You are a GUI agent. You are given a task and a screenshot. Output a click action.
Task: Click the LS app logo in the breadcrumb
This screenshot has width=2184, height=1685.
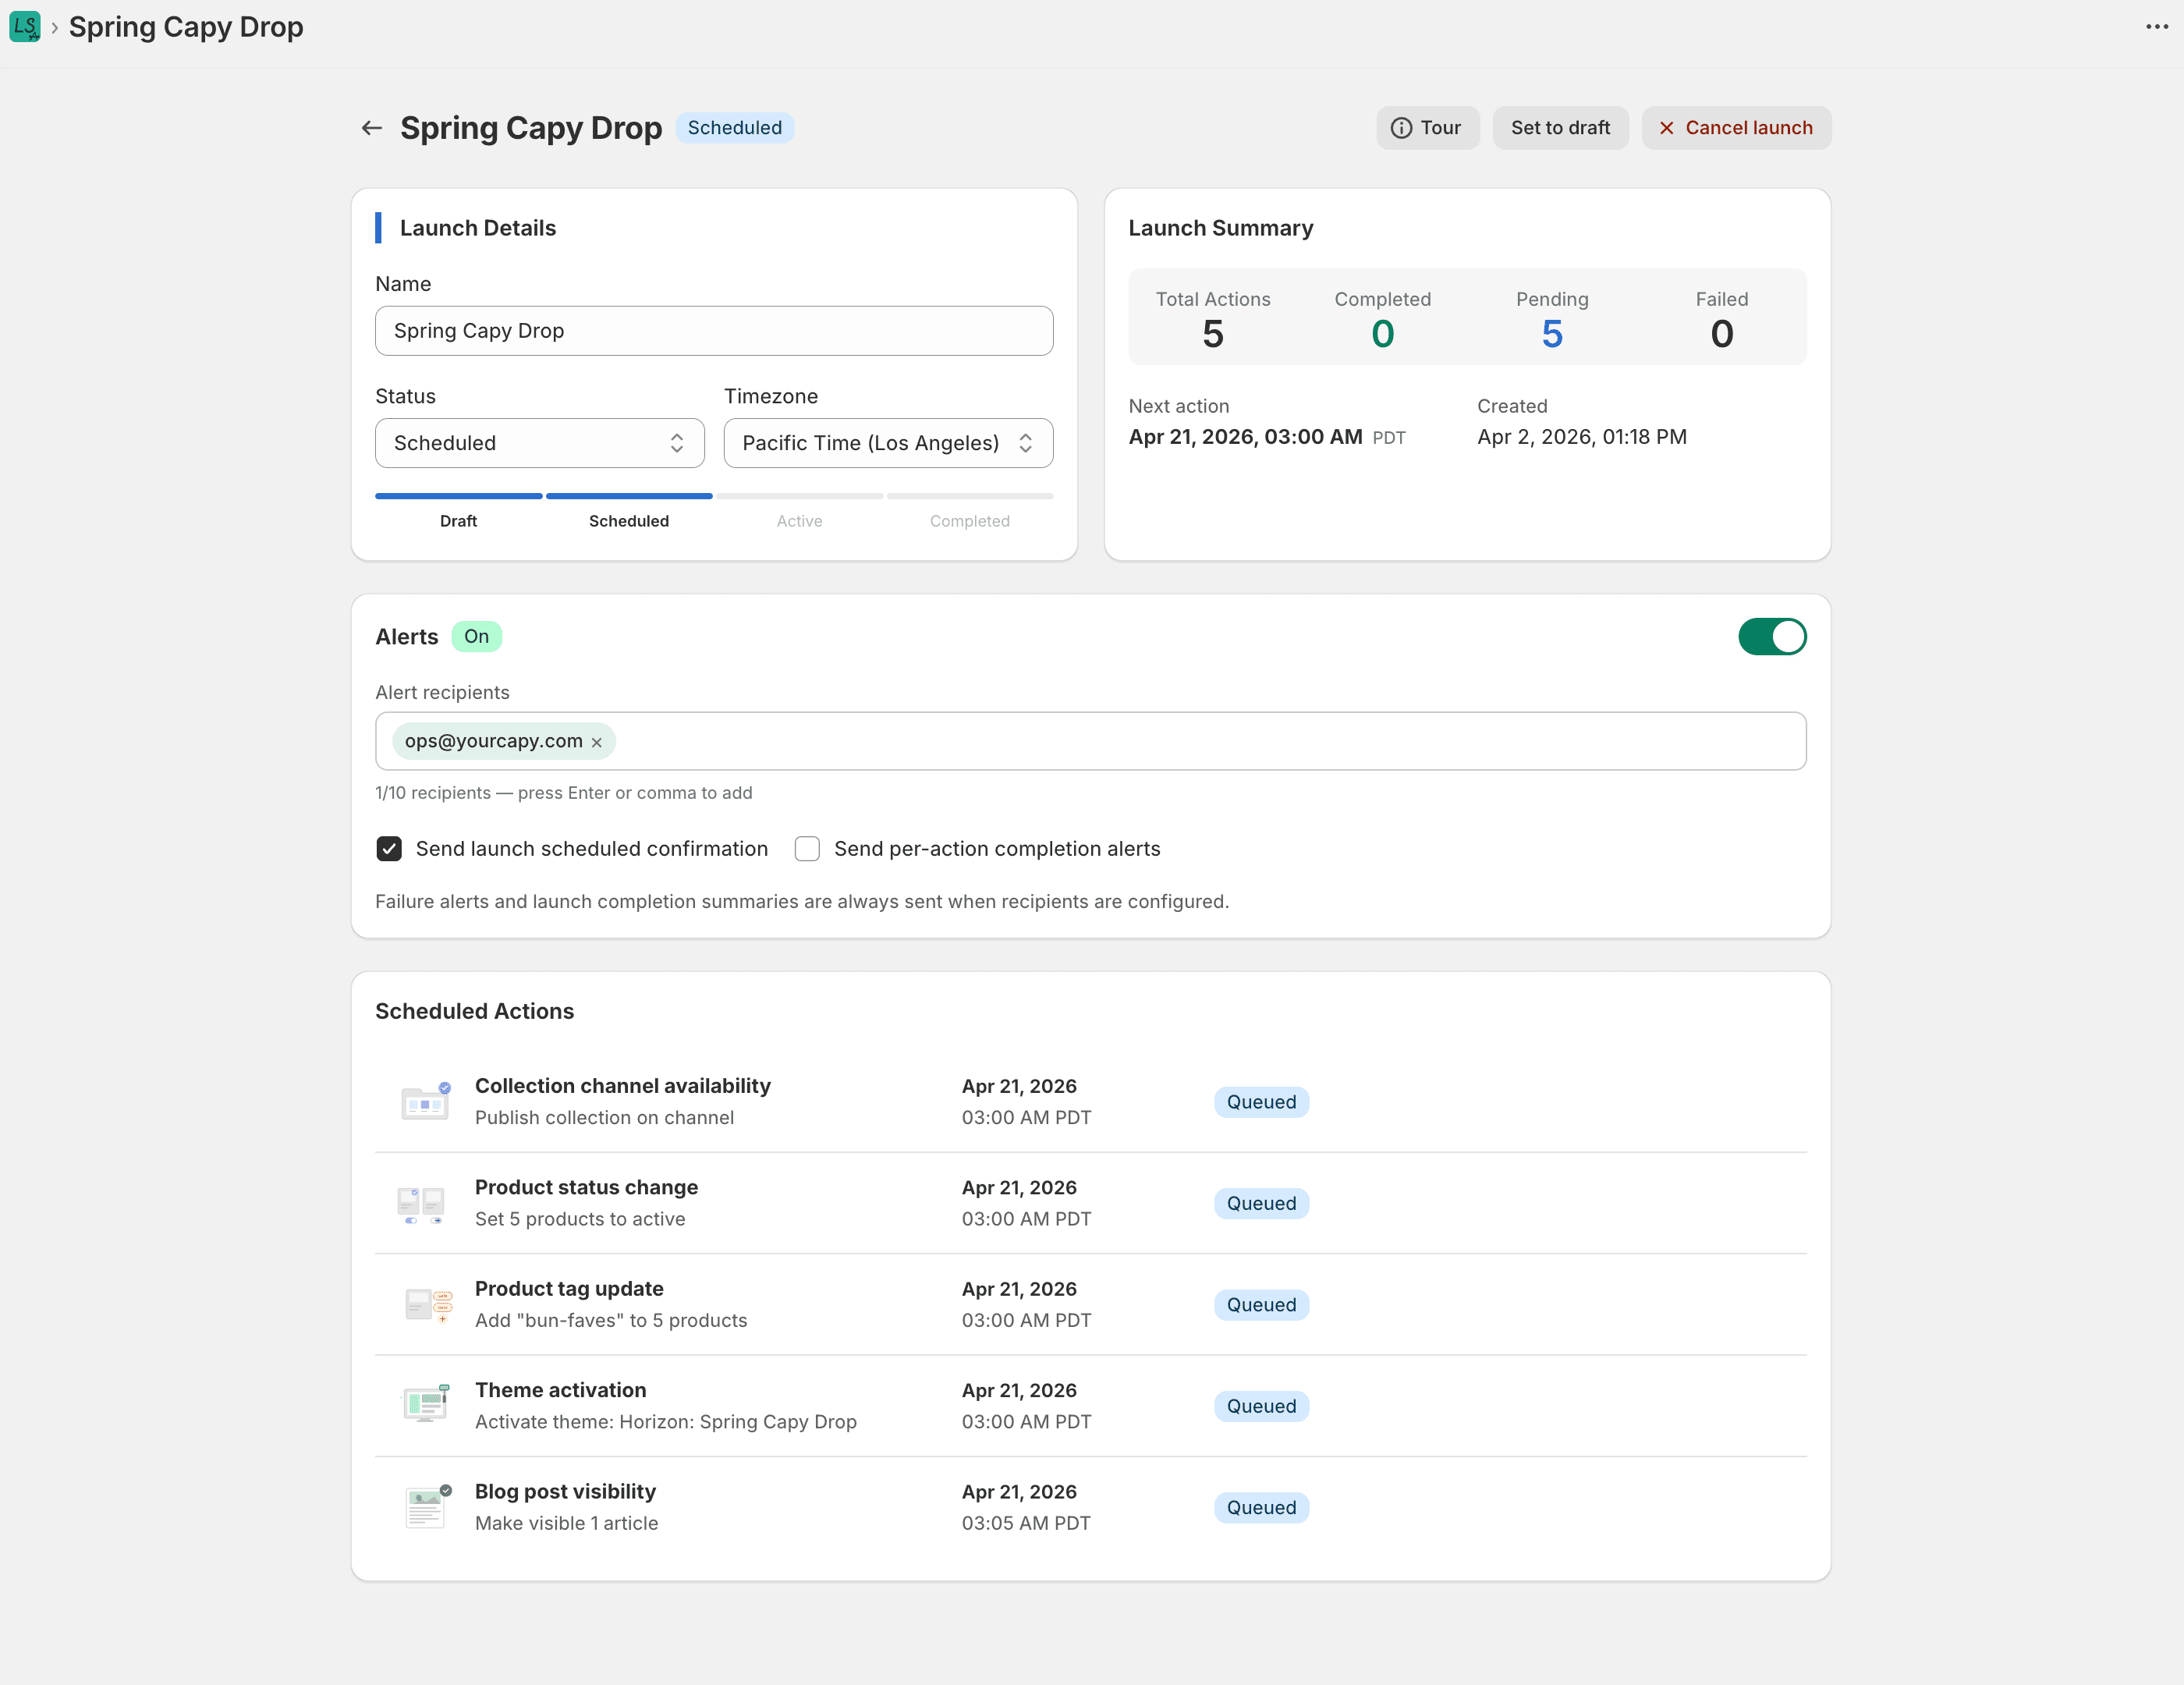(25, 27)
